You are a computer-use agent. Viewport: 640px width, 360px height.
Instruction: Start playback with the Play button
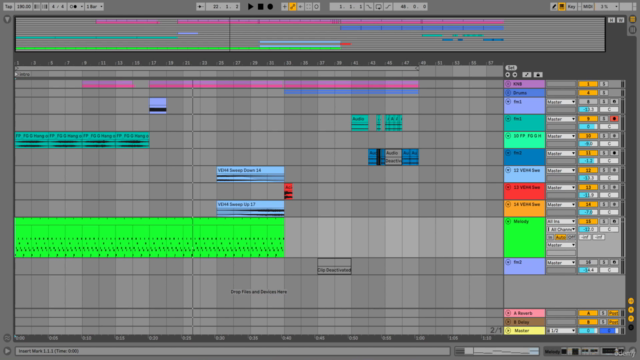pyautogui.click(x=251, y=7)
